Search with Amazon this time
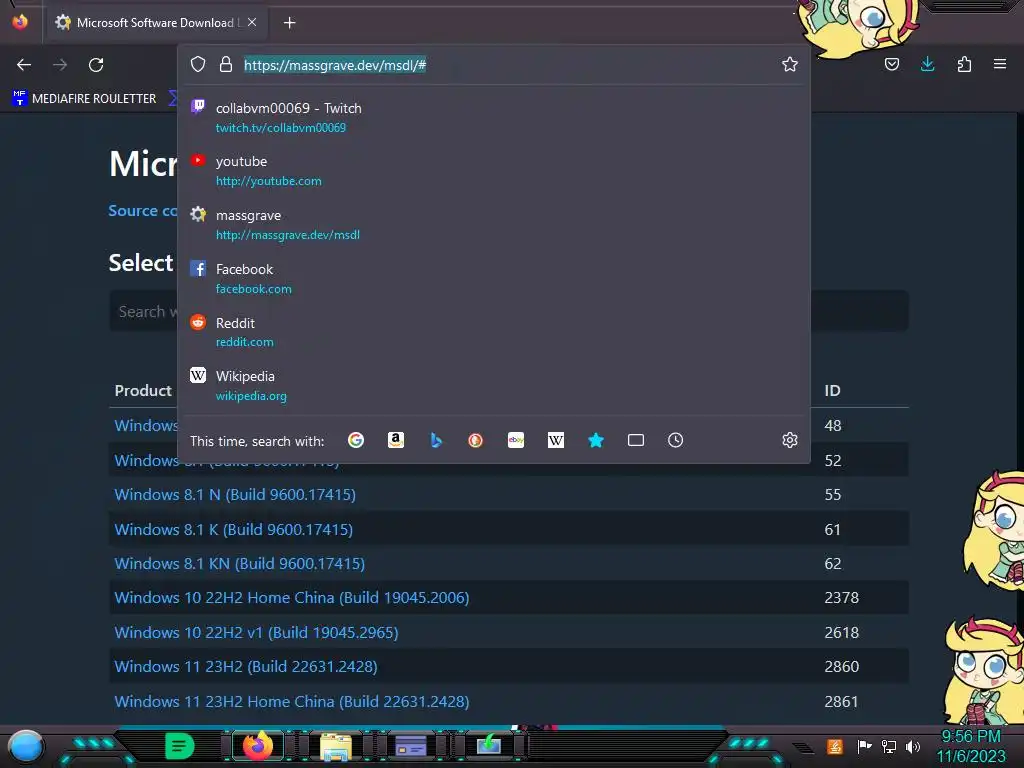The image size is (1024, 768). click(396, 440)
